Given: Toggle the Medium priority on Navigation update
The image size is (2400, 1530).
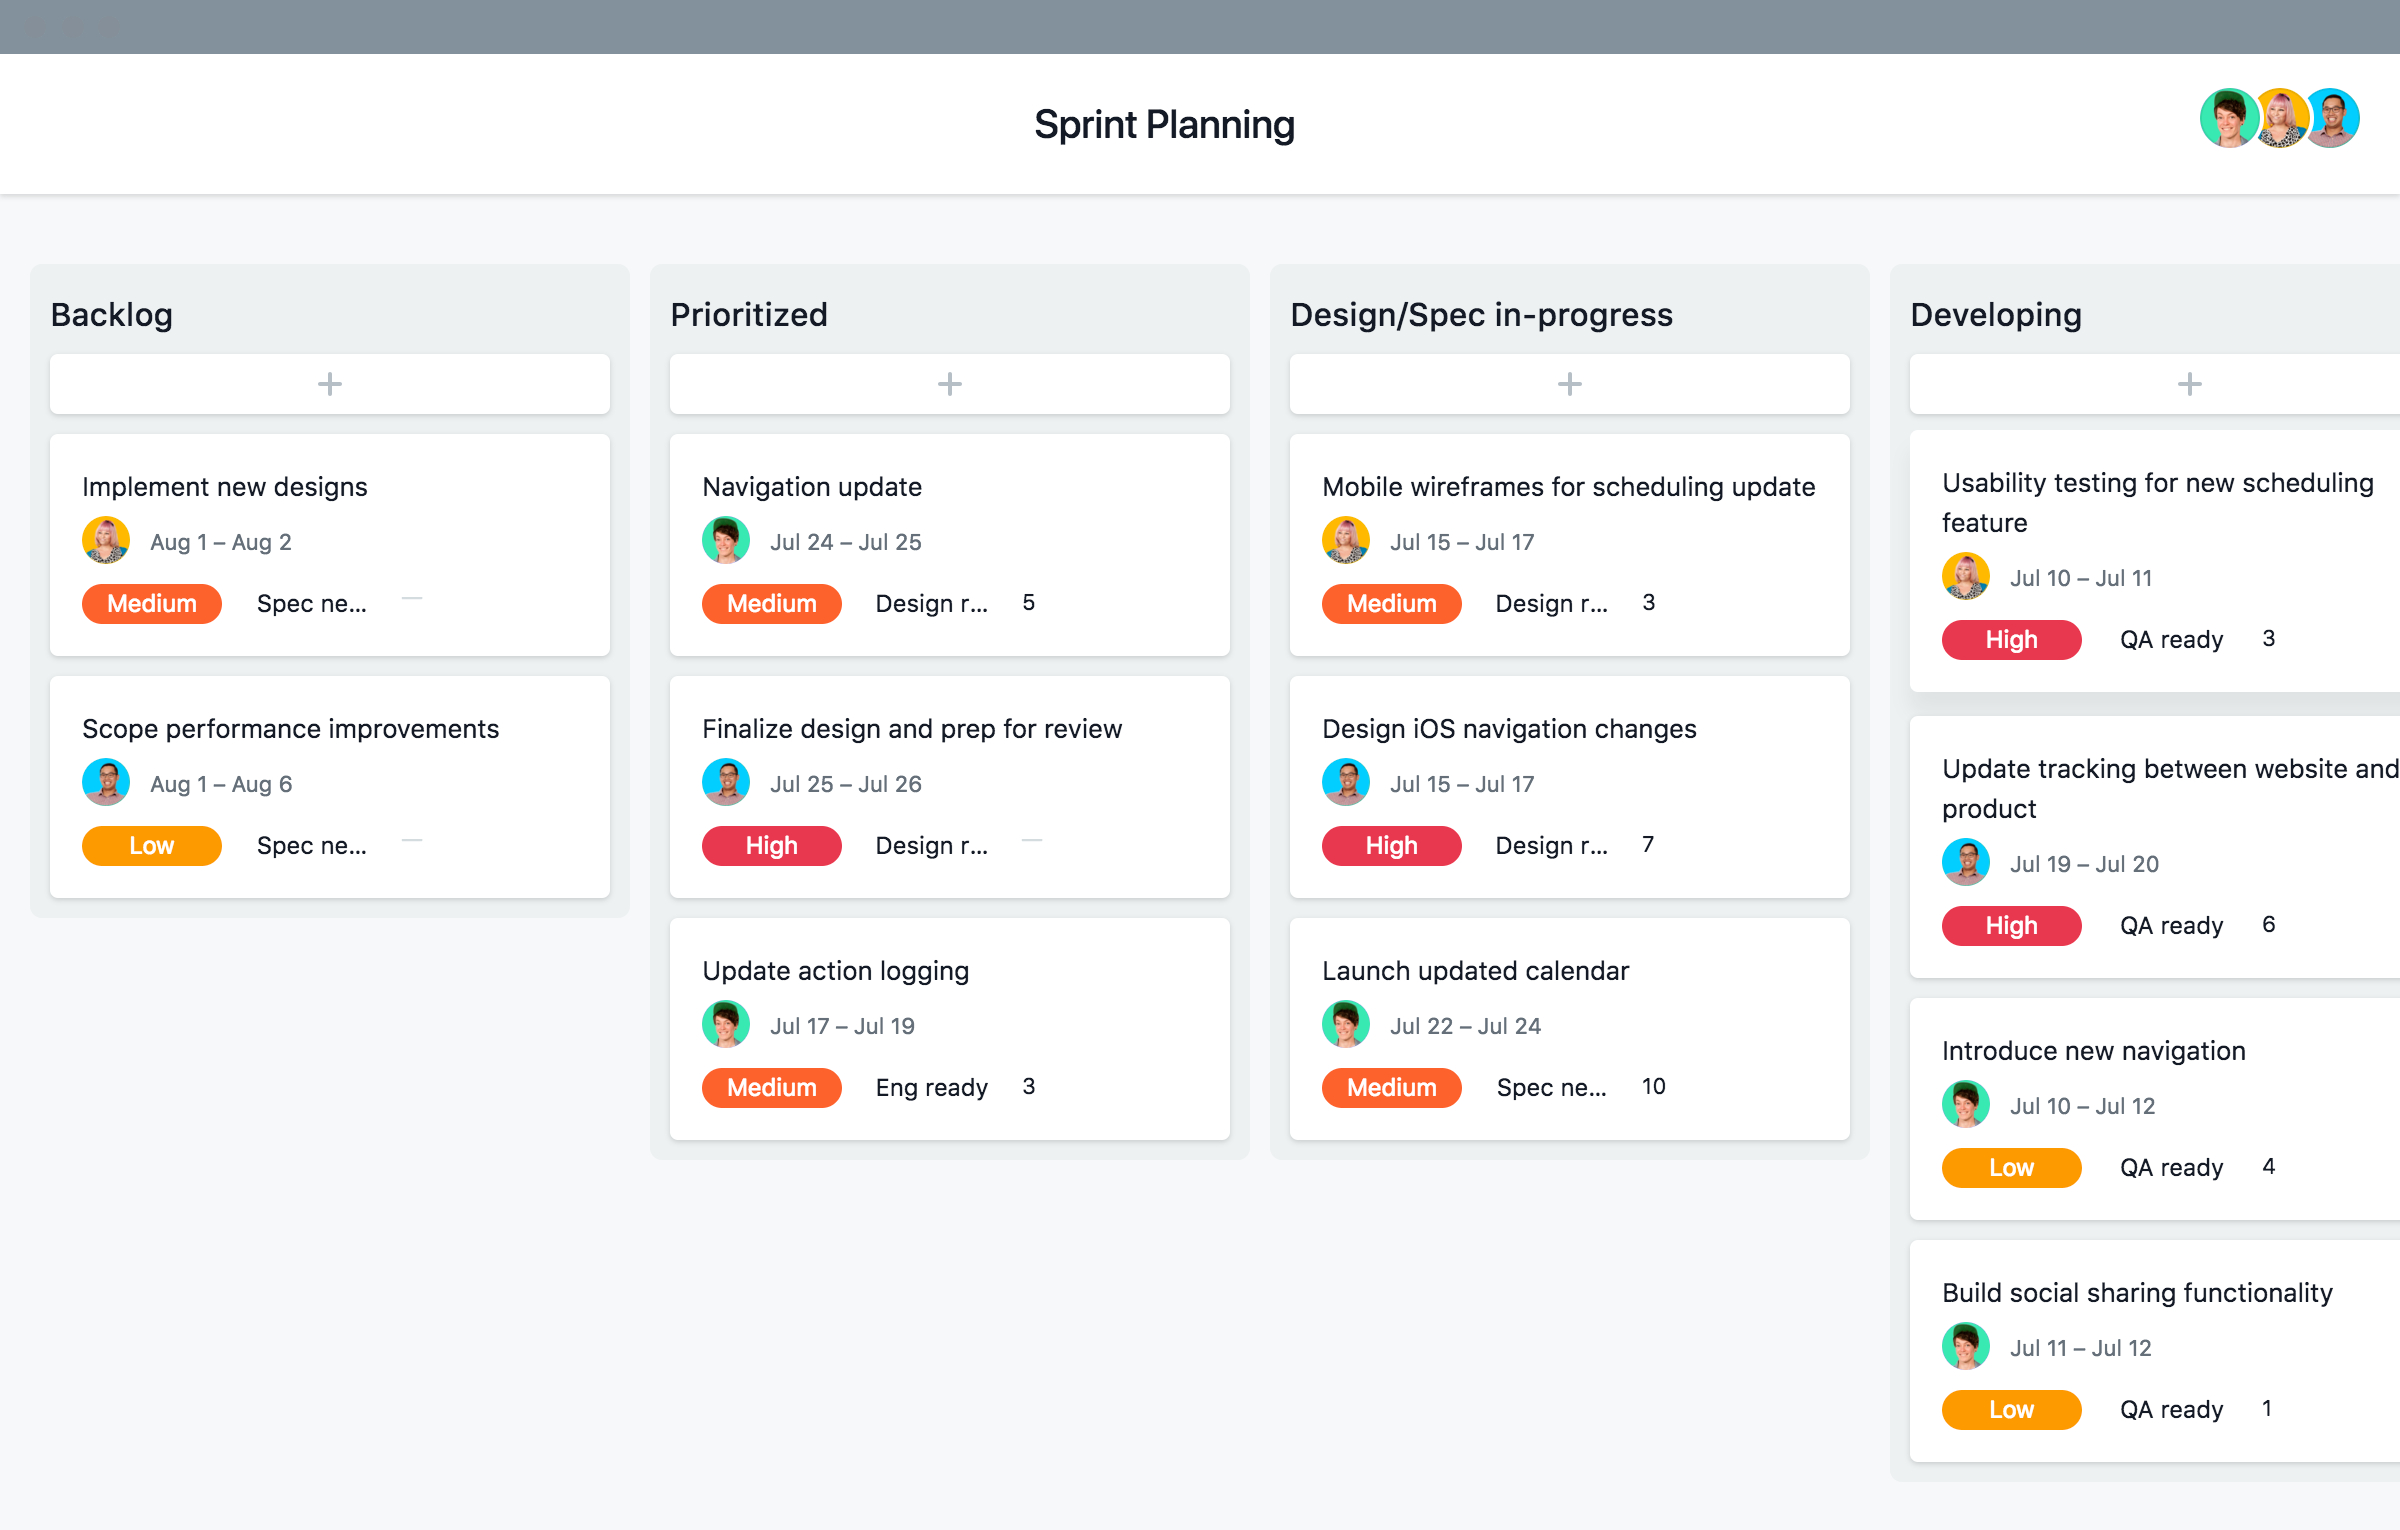Looking at the screenshot, I should [x=770, y=603].
